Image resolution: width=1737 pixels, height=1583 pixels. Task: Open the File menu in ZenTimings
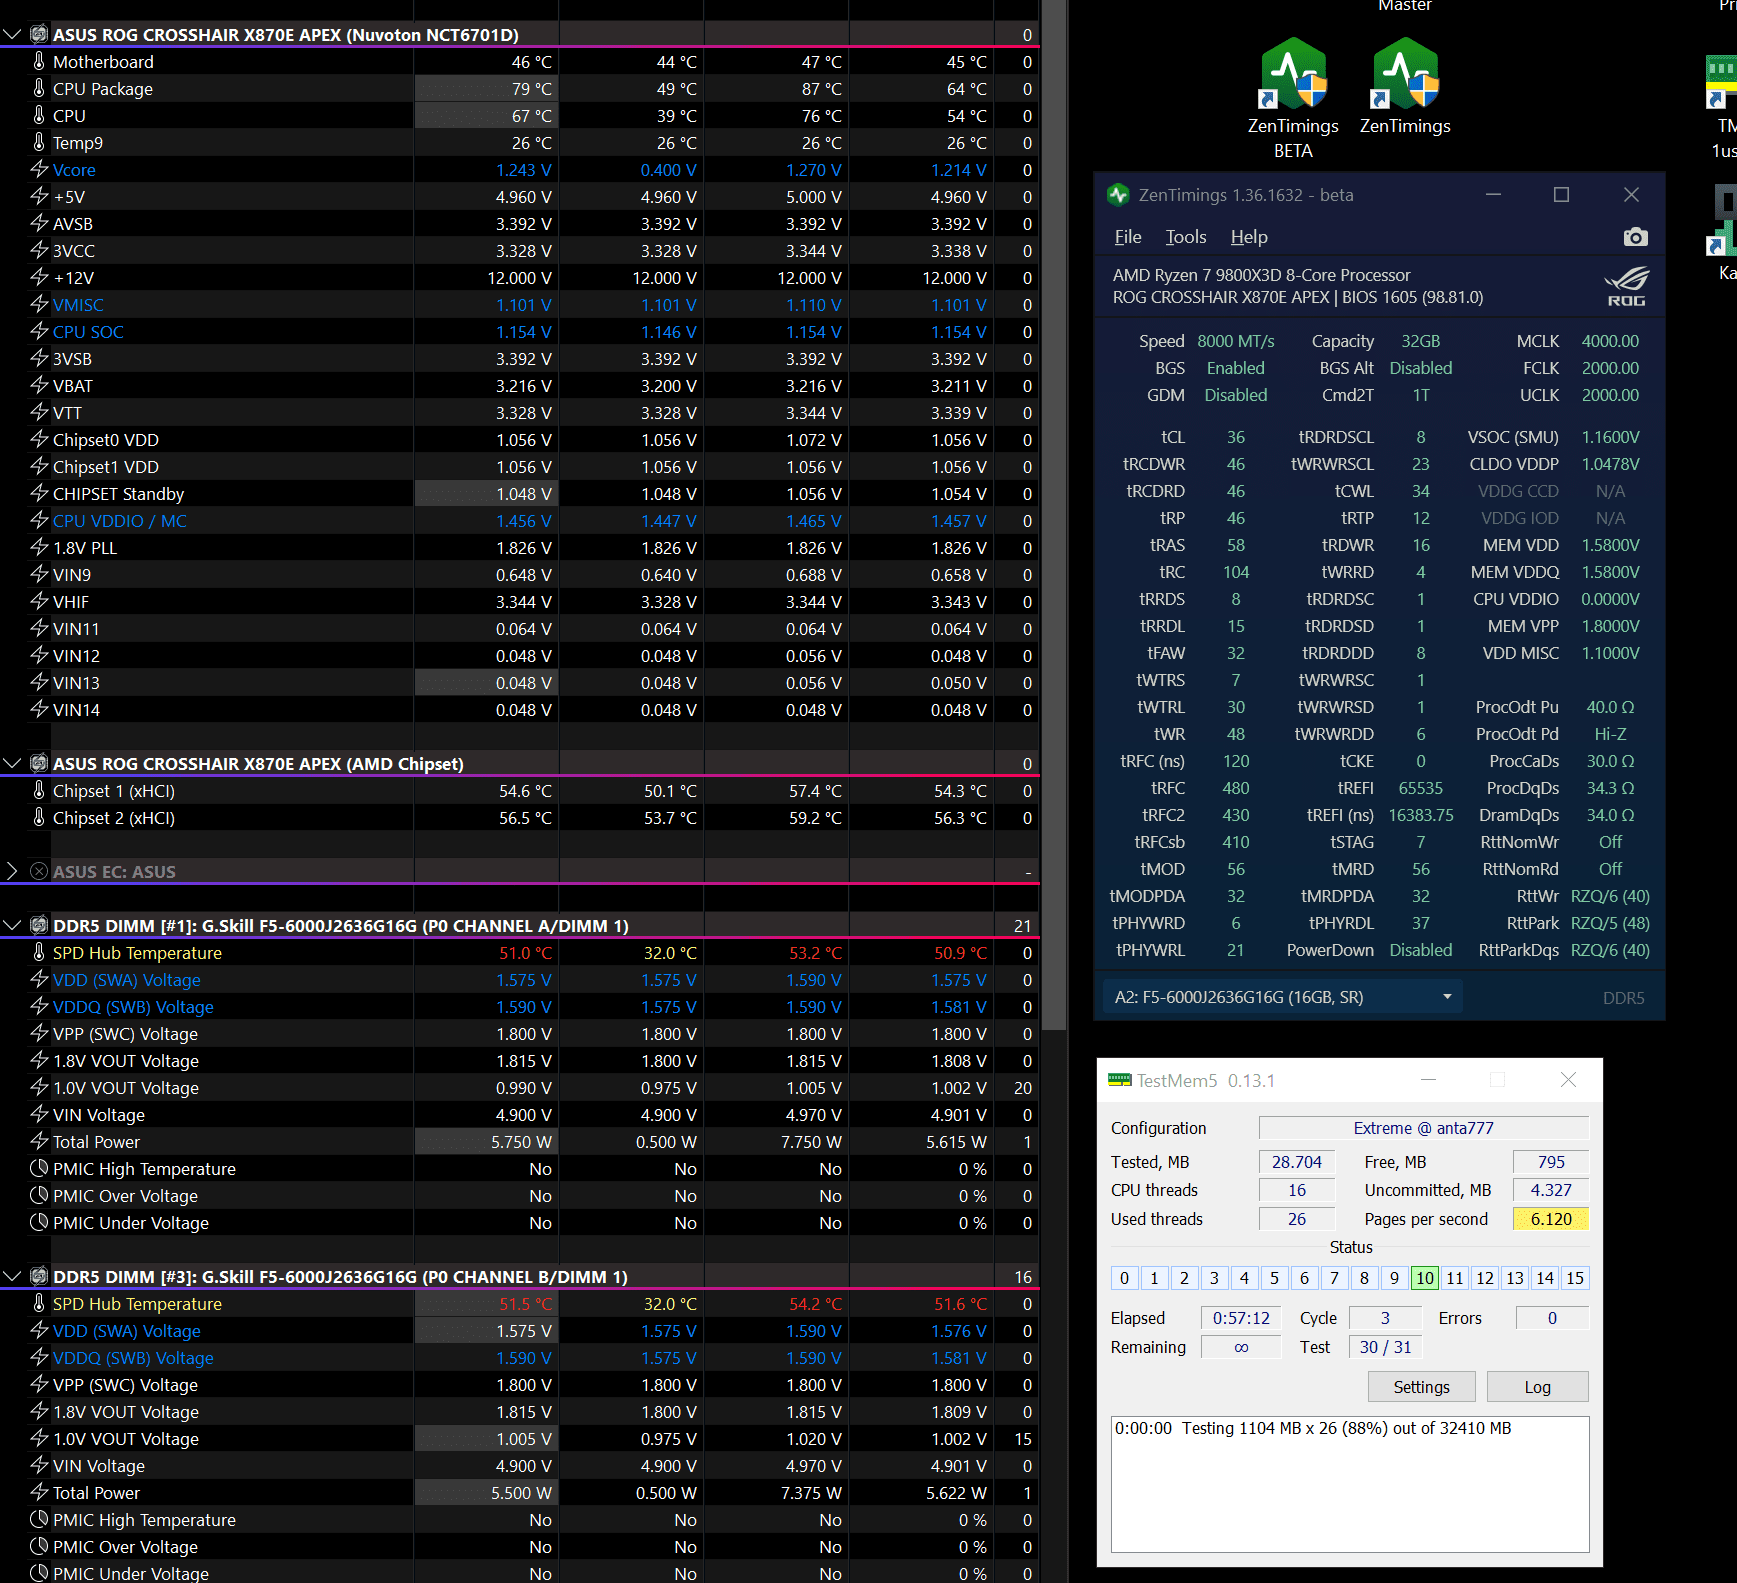(1128, 237)
